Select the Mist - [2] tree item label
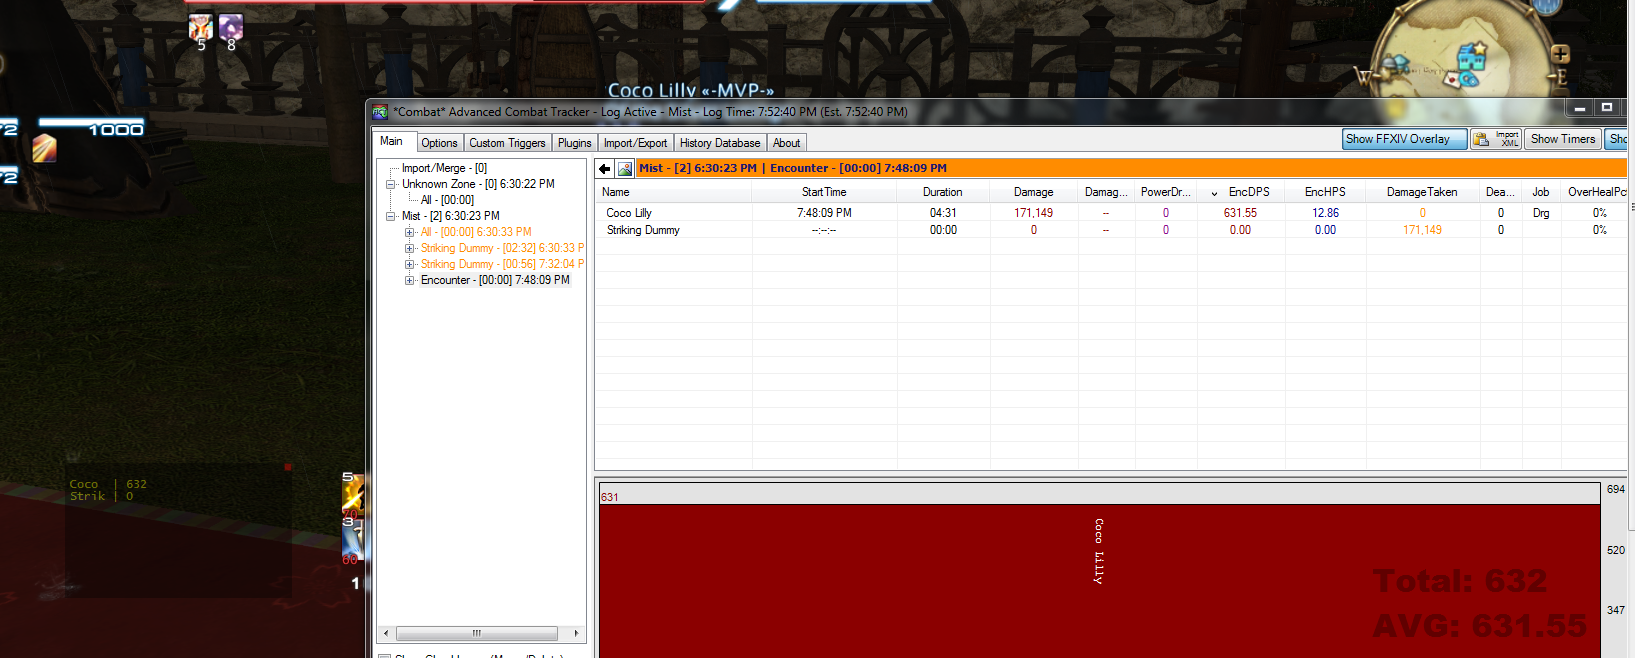Image resolution: width=1635 pixels, height=658 pixels. pos(450,216)
